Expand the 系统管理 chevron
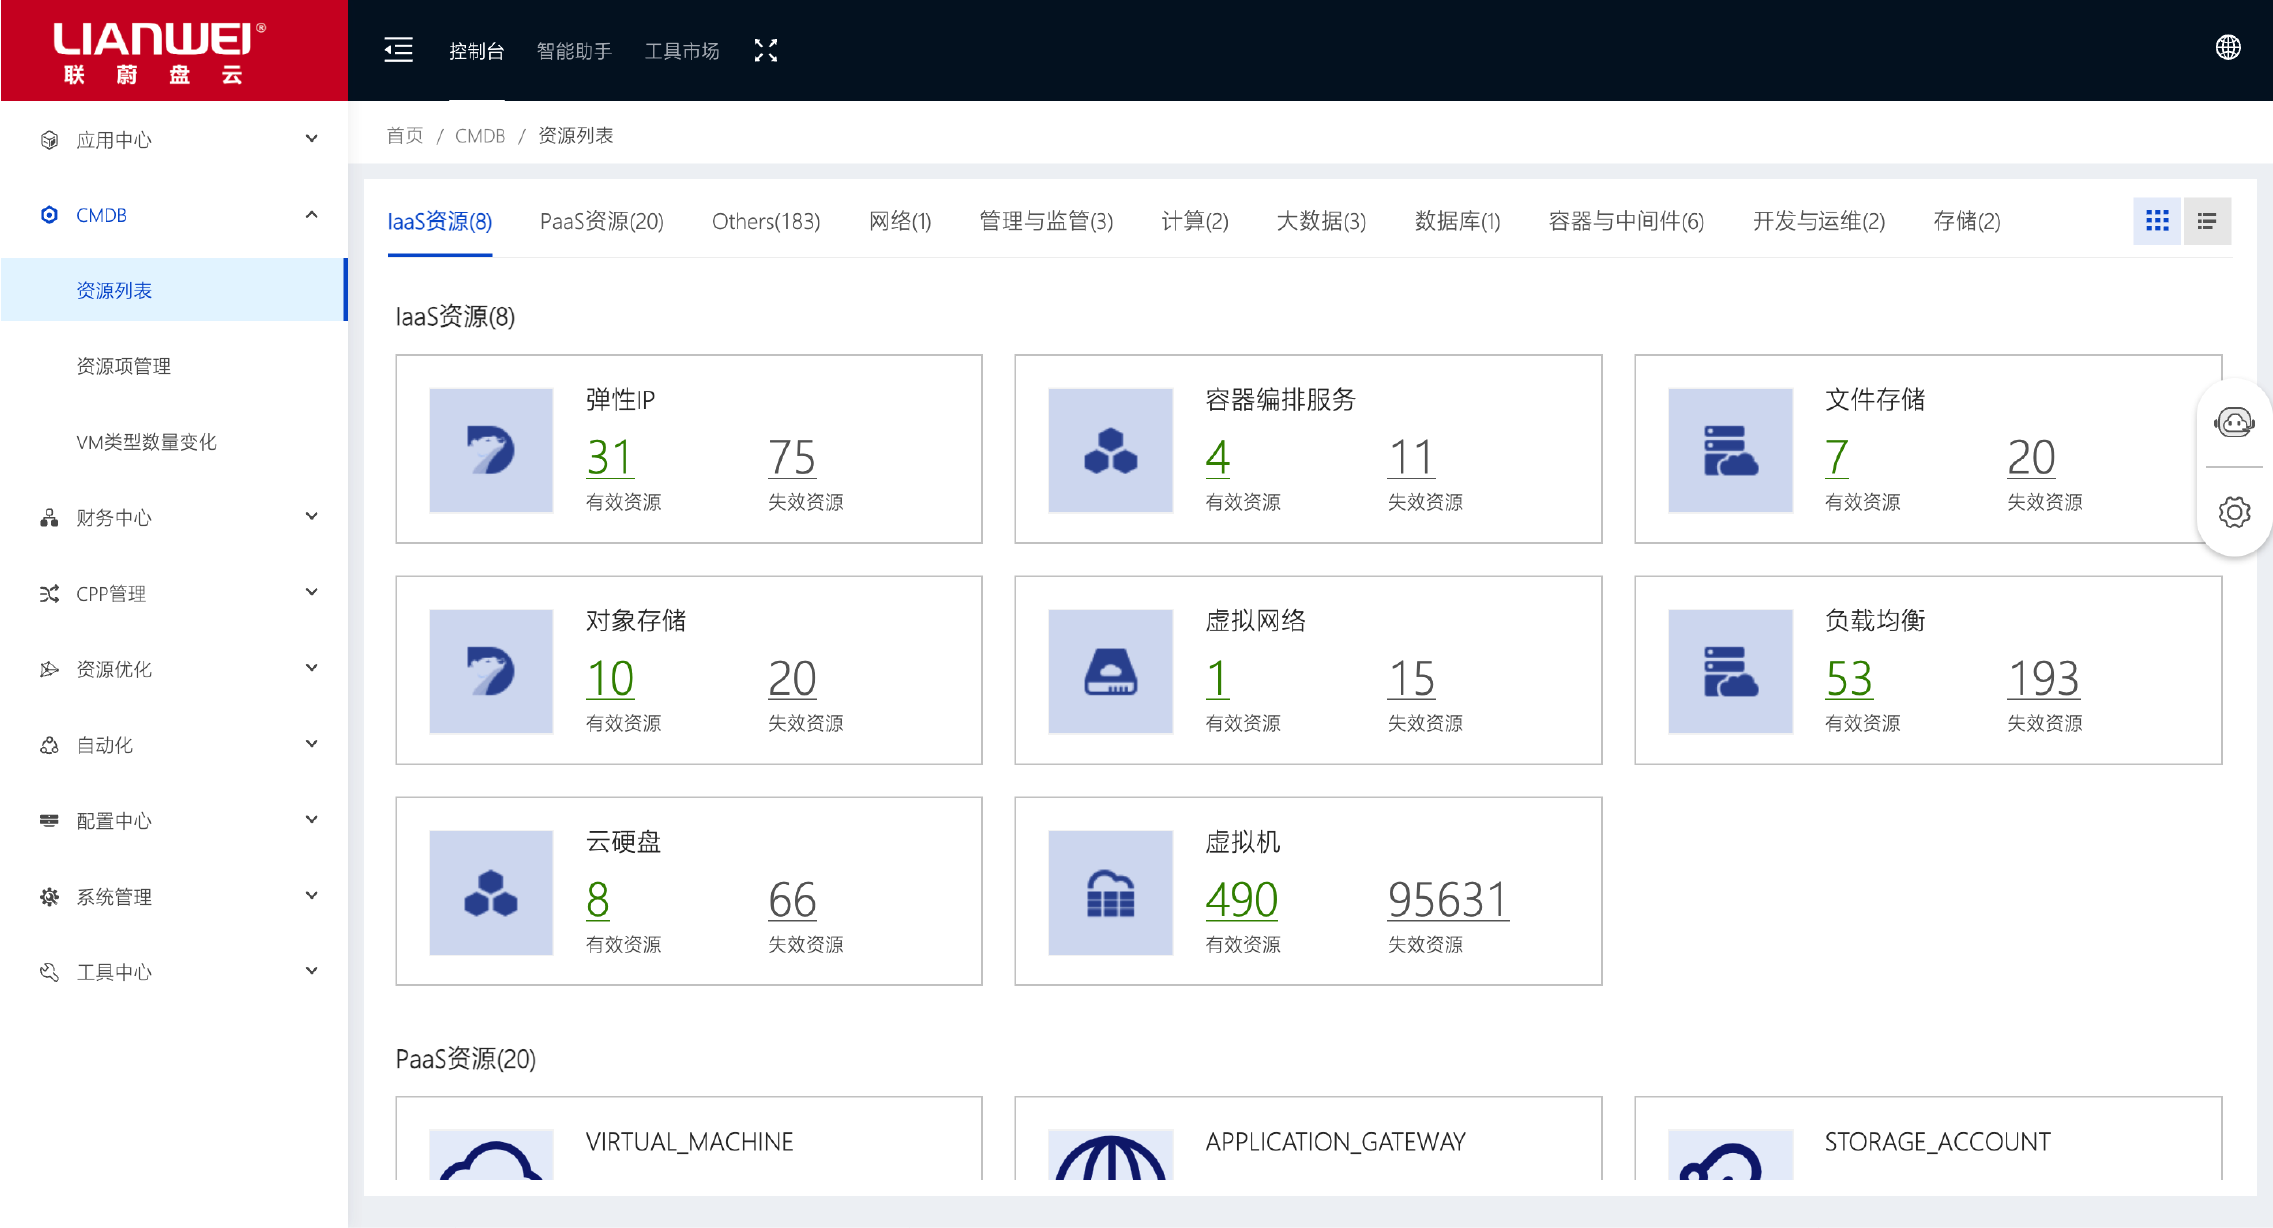The height and width of the screenshot is (1228, 2273). click(312, 895)
